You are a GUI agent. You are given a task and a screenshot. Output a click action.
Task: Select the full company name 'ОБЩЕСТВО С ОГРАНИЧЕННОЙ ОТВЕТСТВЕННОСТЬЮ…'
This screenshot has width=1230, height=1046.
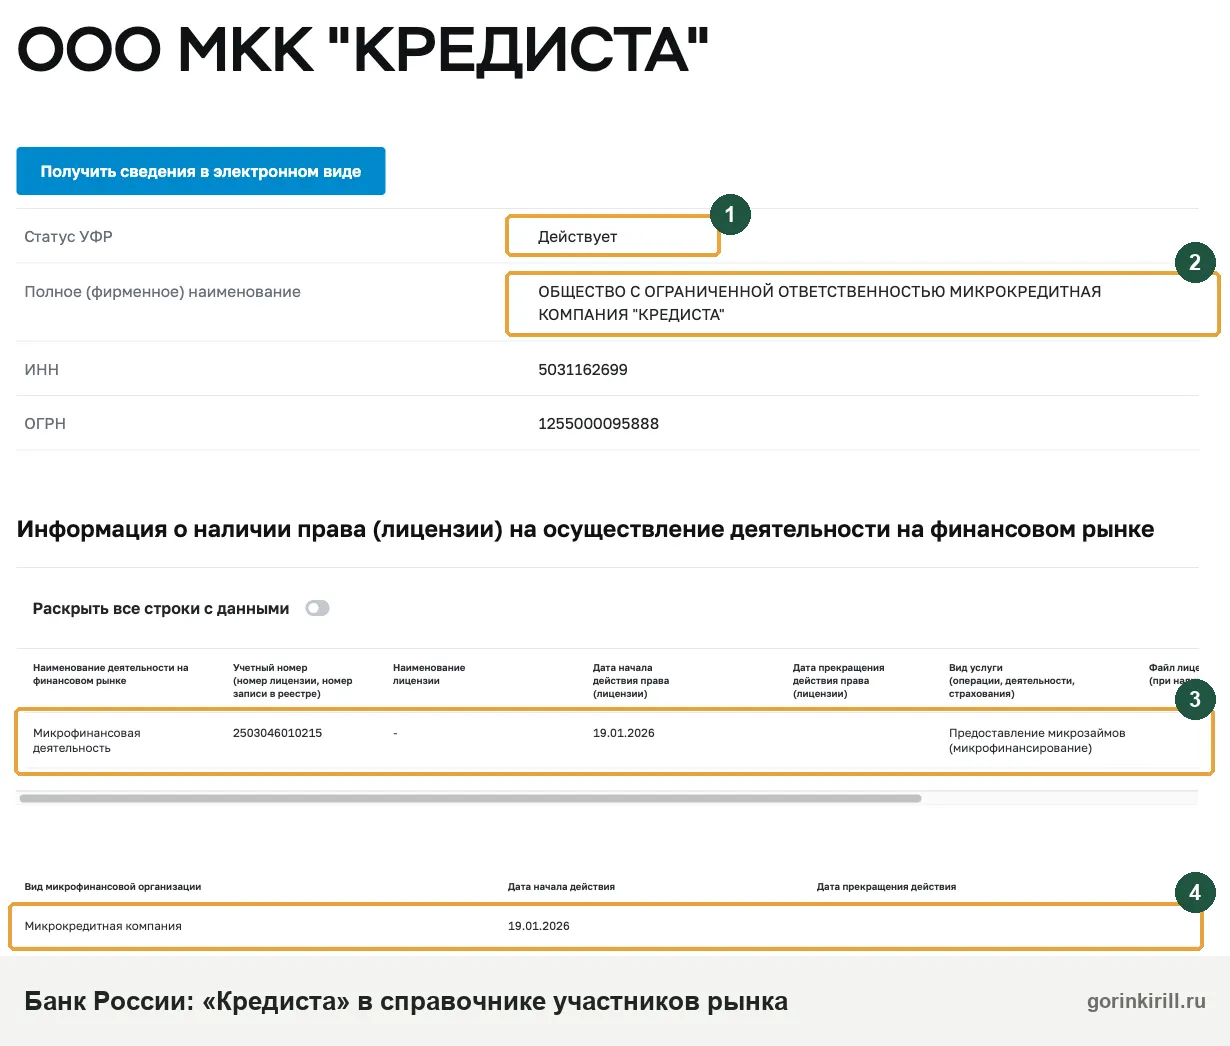tap(819, 303)
